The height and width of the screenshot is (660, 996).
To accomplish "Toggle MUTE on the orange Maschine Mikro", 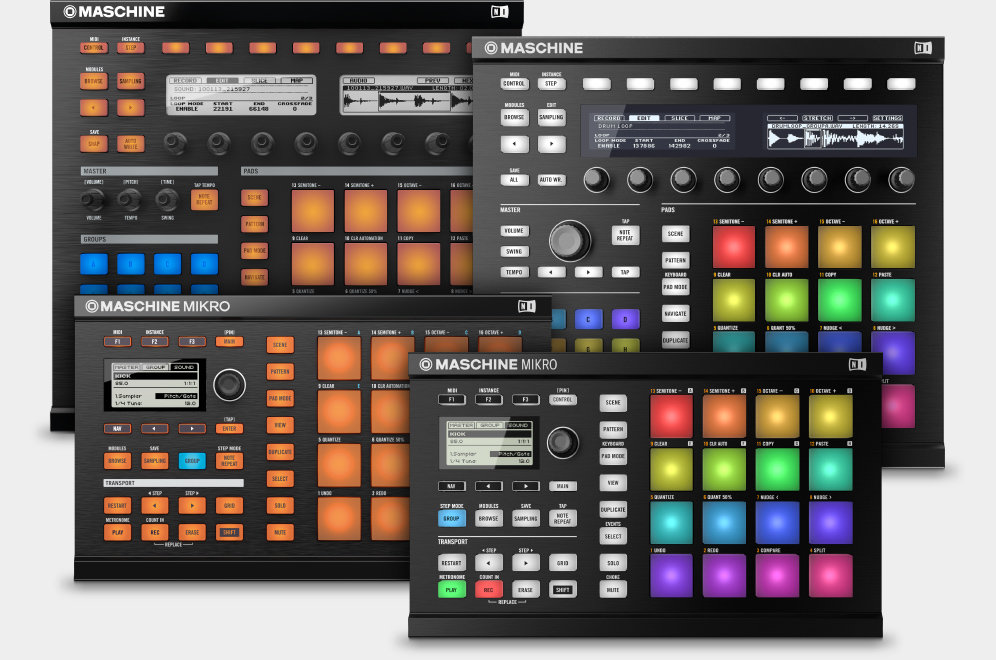I will [x=280, y=532].
